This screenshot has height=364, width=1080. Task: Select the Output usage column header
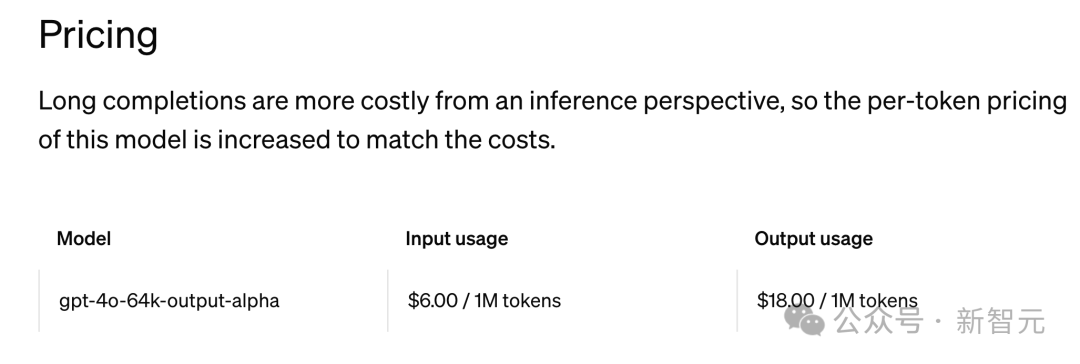(x=813, y=239)
